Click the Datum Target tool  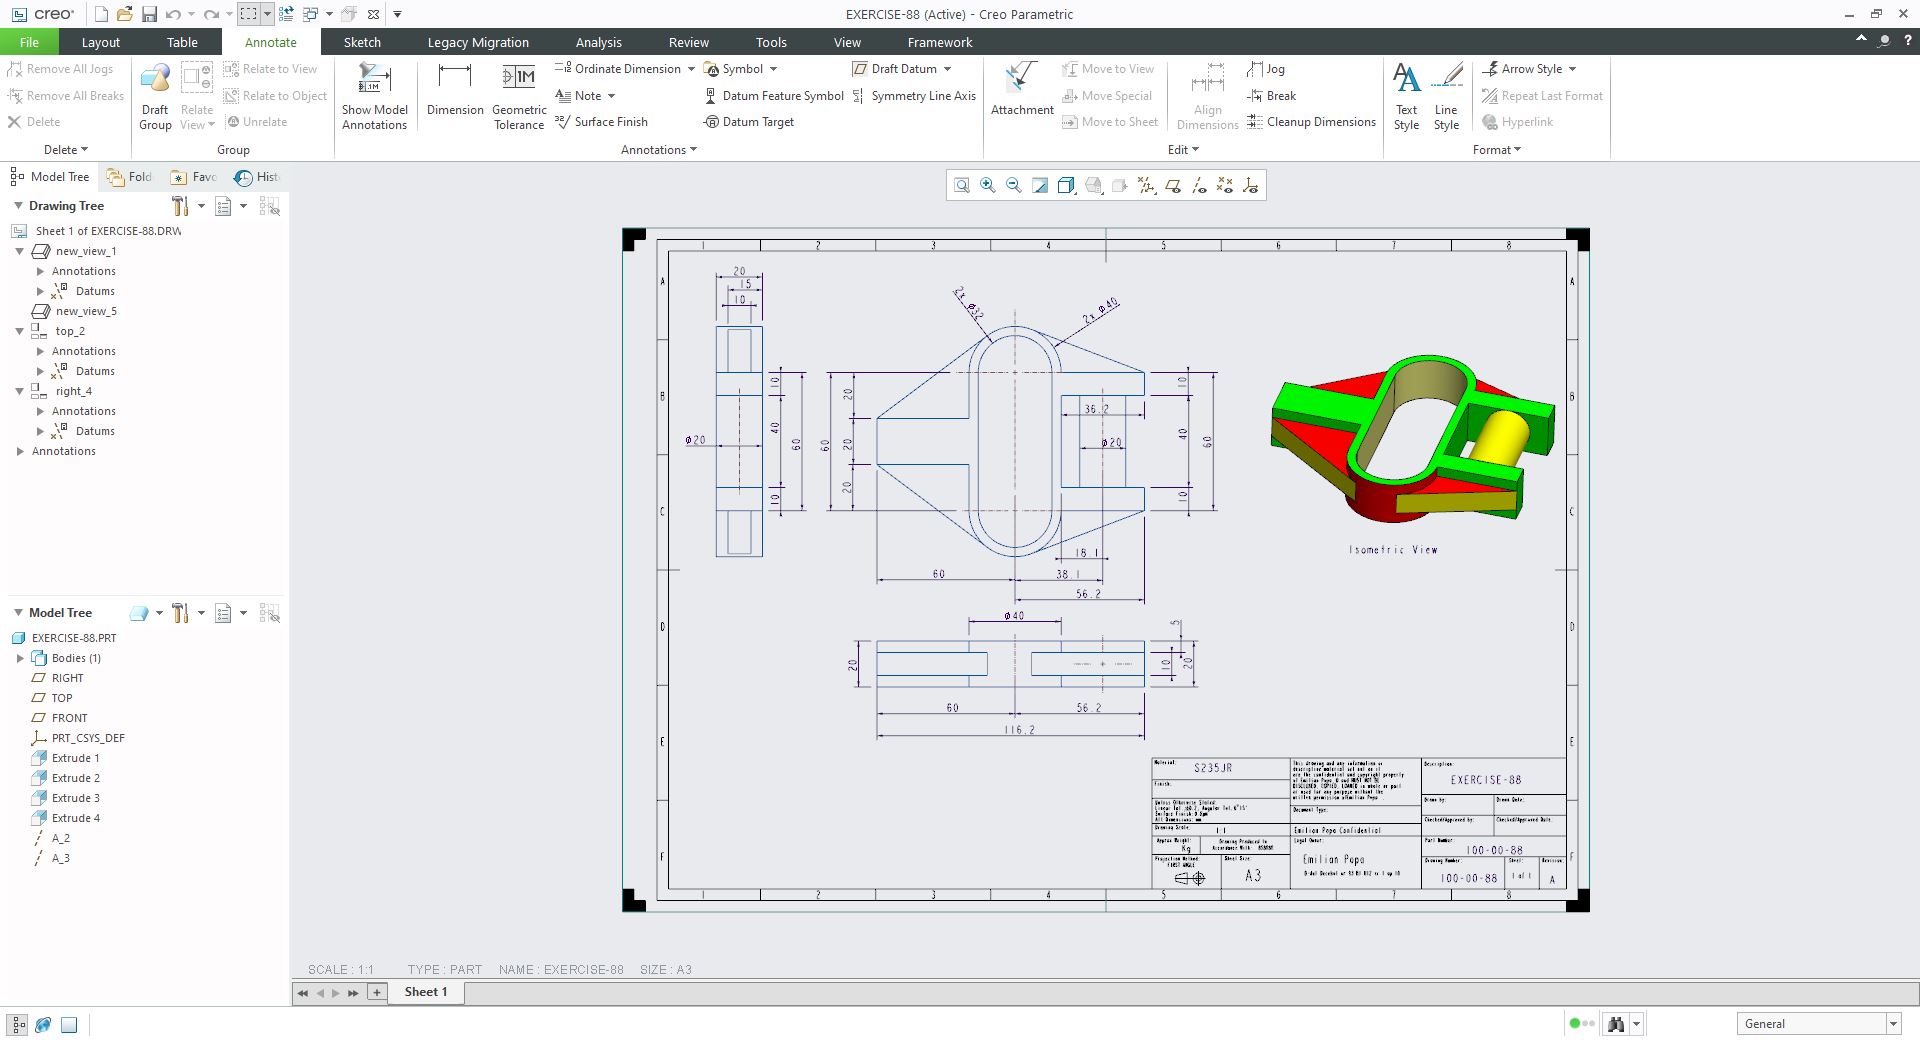749,122
